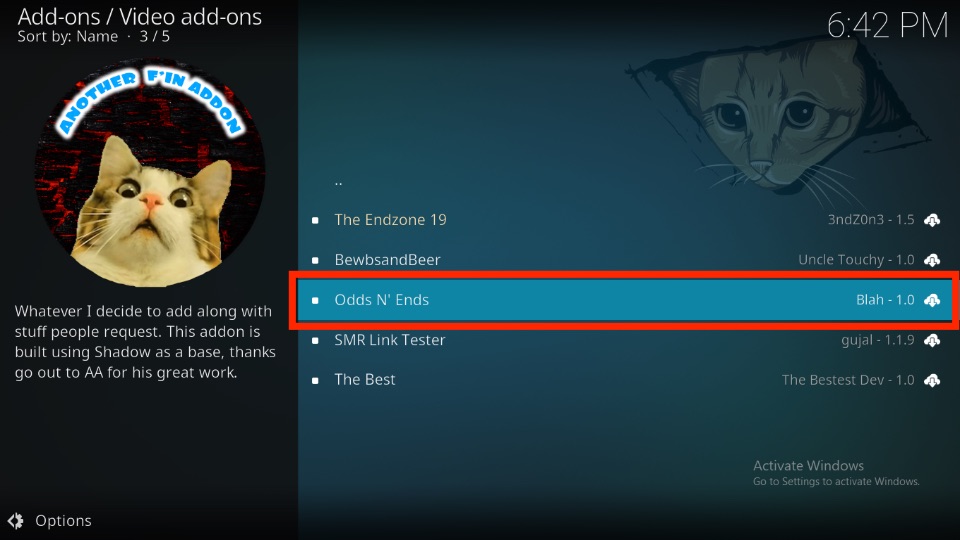Select SMR Link Tester in the list

626,340
